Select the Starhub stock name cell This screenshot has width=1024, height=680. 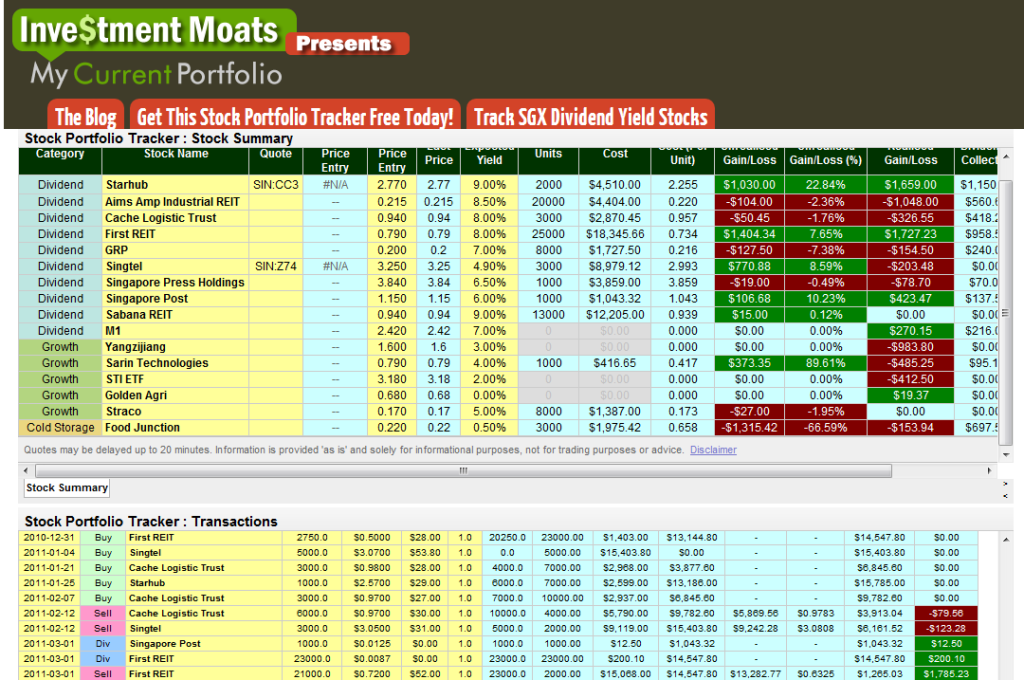coord(127,185)
